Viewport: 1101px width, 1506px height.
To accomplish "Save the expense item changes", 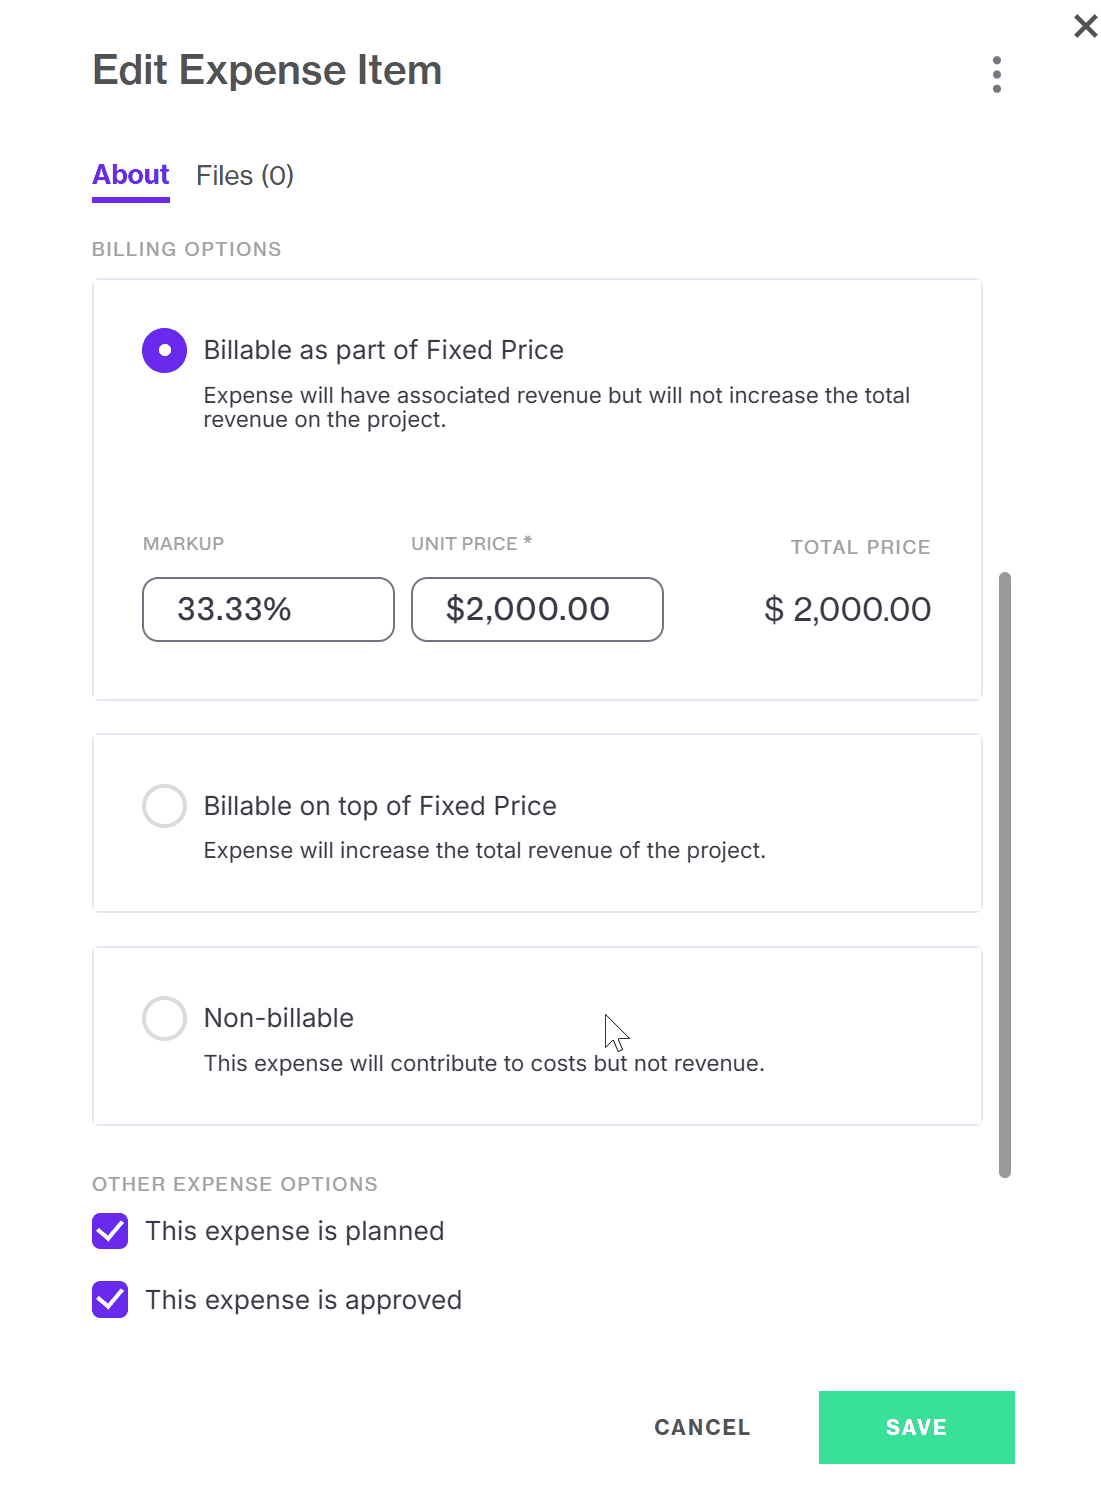I will tap(916, 1427).
